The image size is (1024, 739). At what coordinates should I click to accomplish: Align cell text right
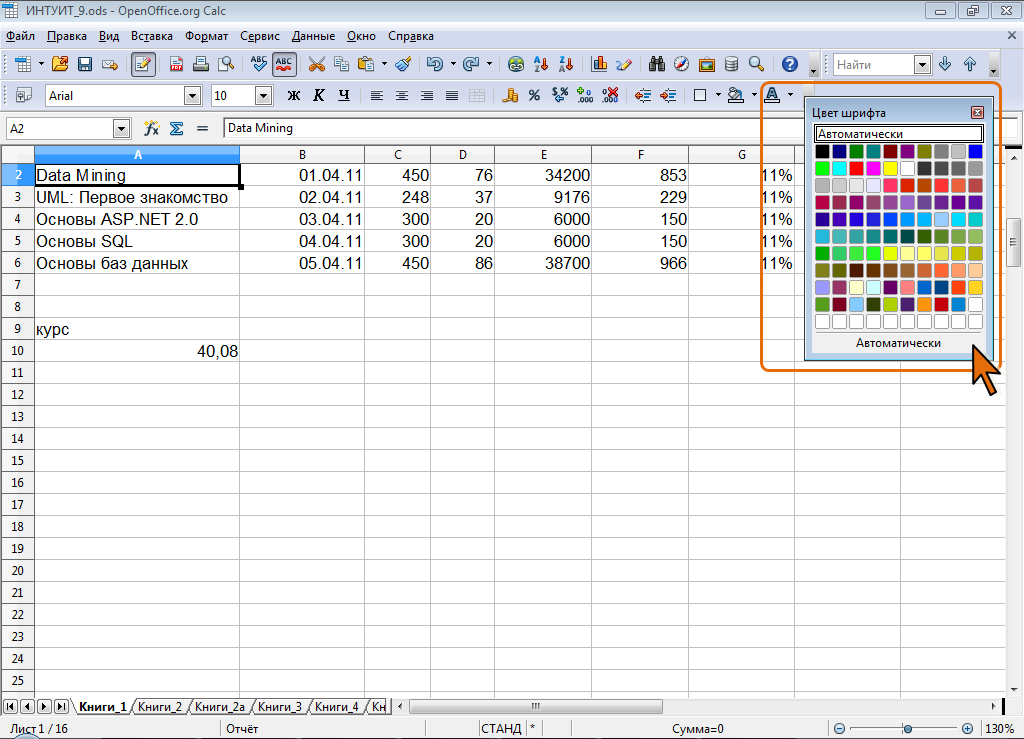click(x=426, y=95)
